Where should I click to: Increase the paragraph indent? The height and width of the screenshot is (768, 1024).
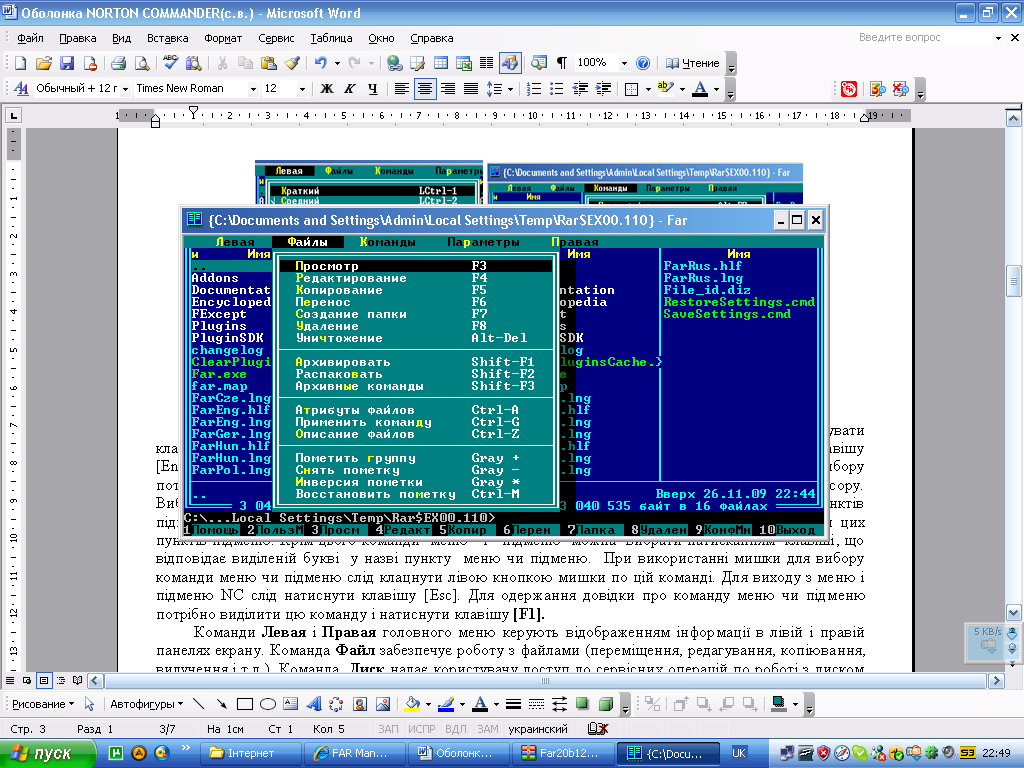coord(603,89)
